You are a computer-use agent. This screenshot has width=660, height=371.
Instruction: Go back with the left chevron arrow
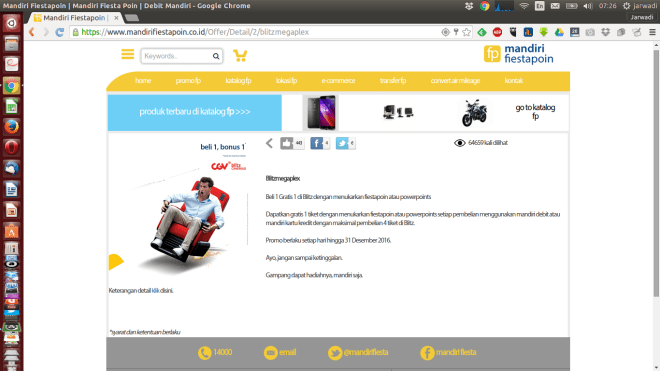tap(269, 143)
